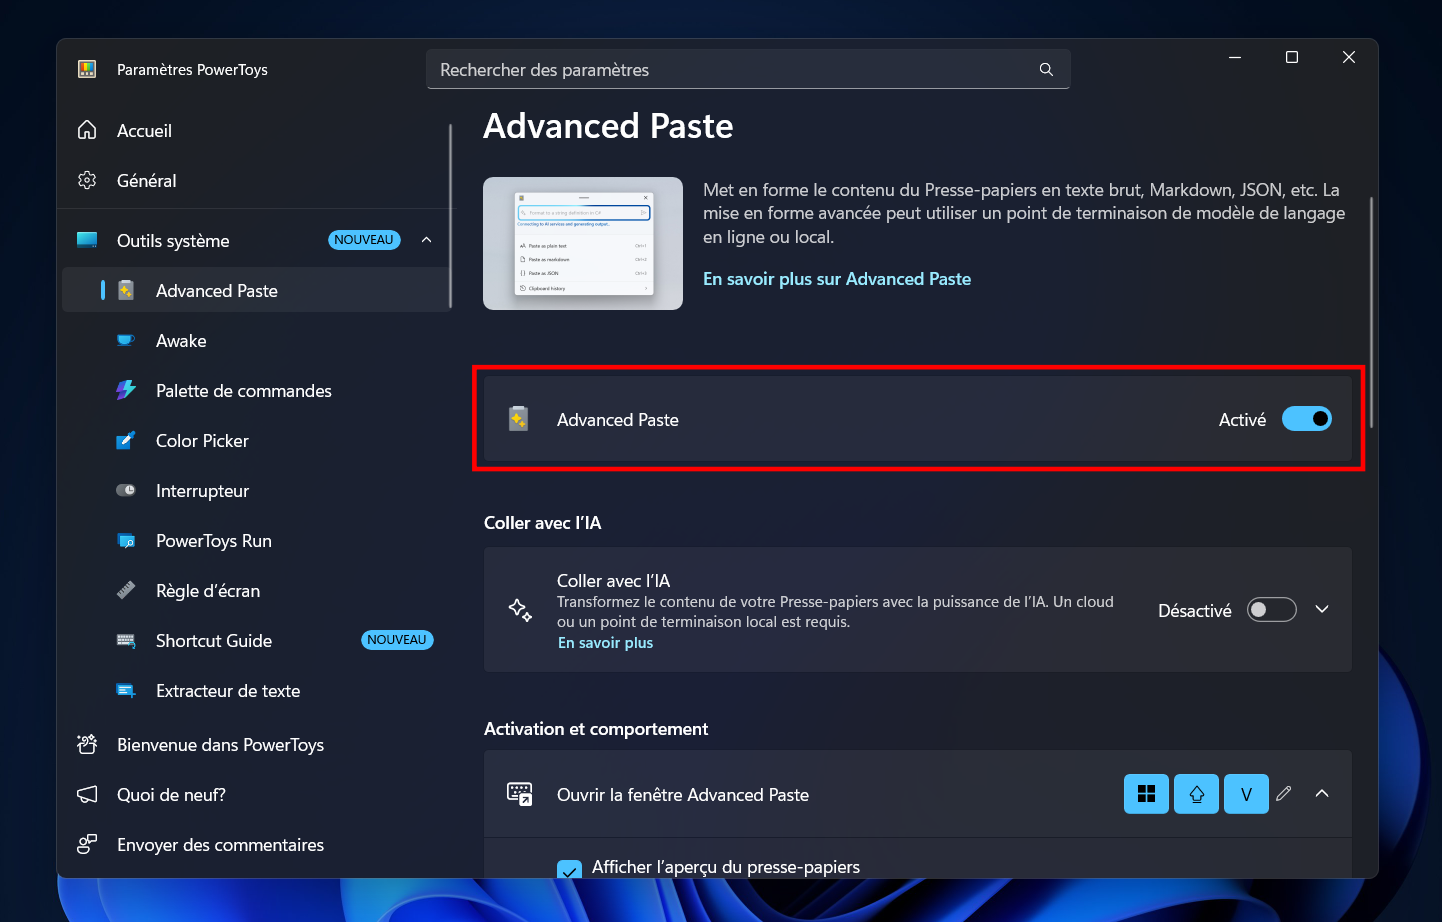Click the Advanced Paste page heading
The width and height of the screenshot is (1442, 922).
coord(608,126)
